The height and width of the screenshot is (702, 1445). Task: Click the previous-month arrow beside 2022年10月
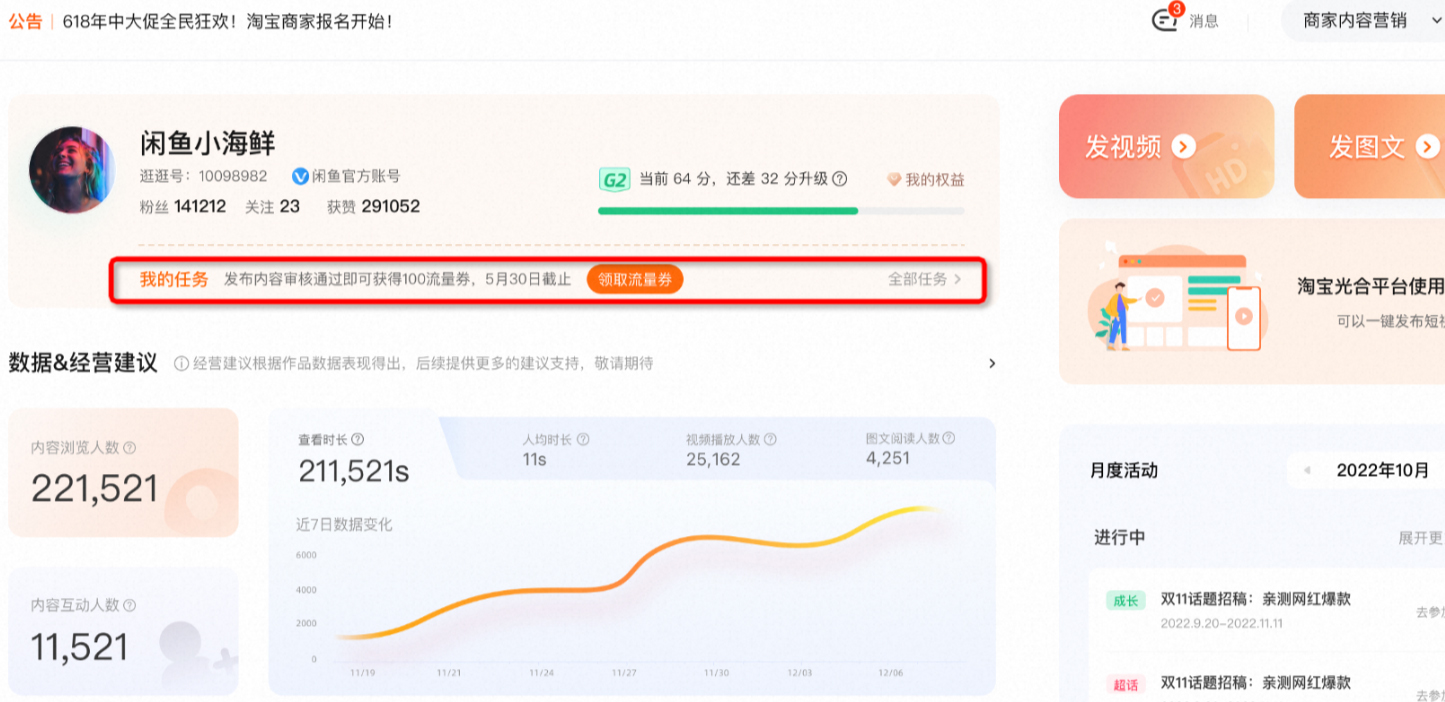(1307, 471)
